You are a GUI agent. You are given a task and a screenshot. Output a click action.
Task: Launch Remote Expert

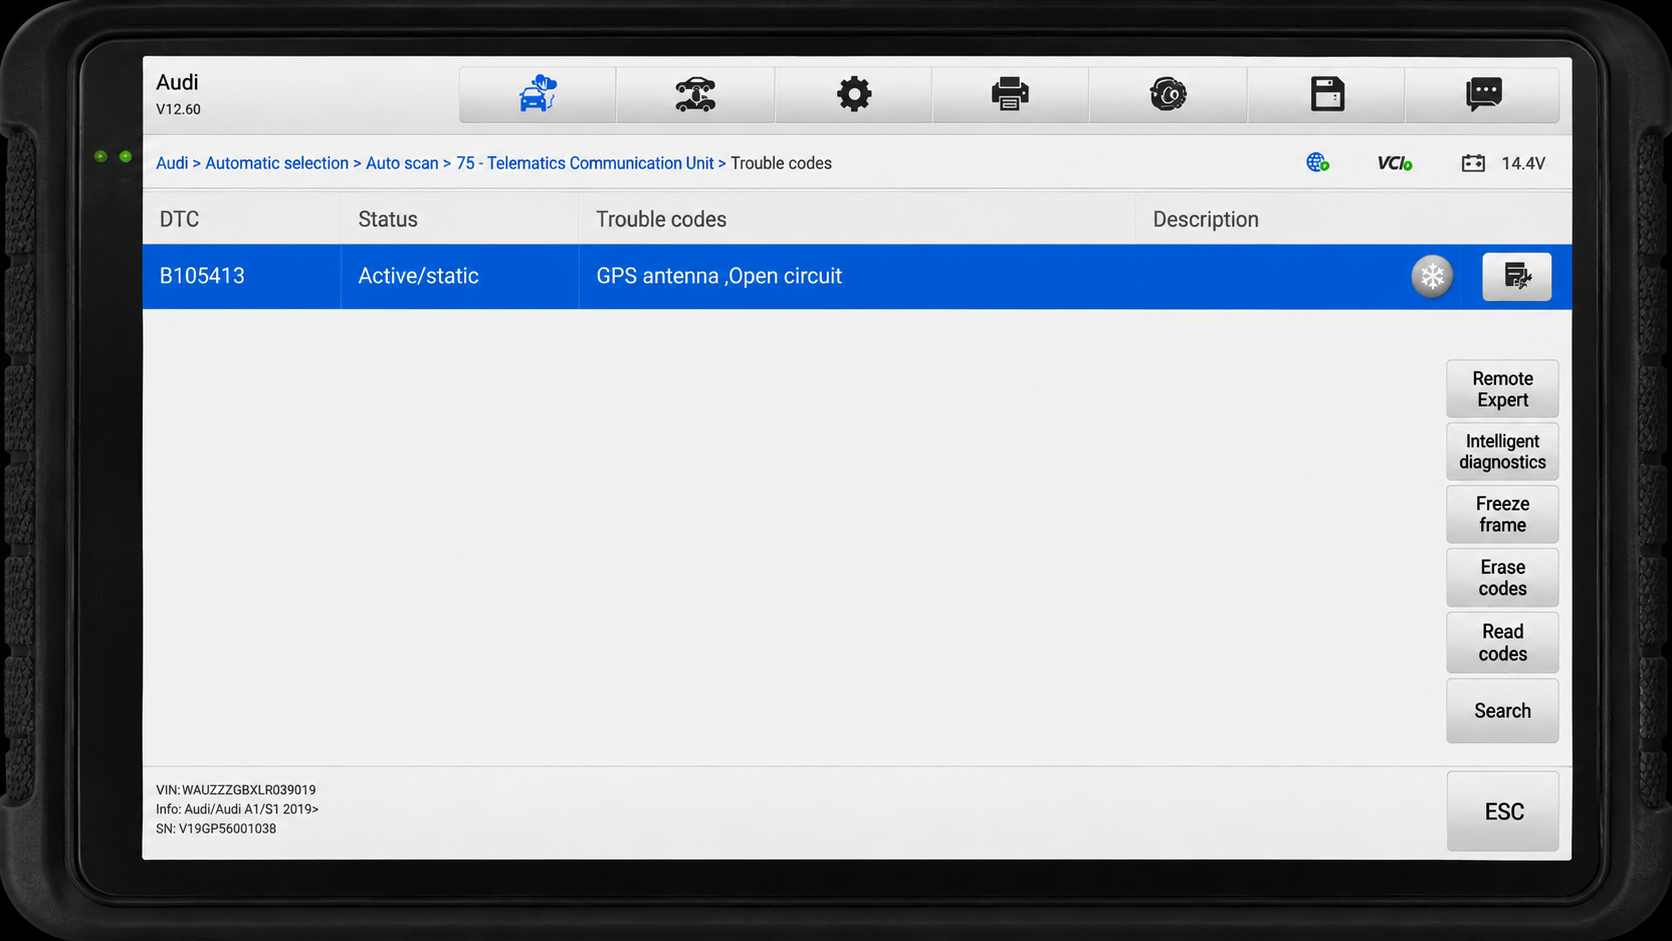pos(1502,389)
